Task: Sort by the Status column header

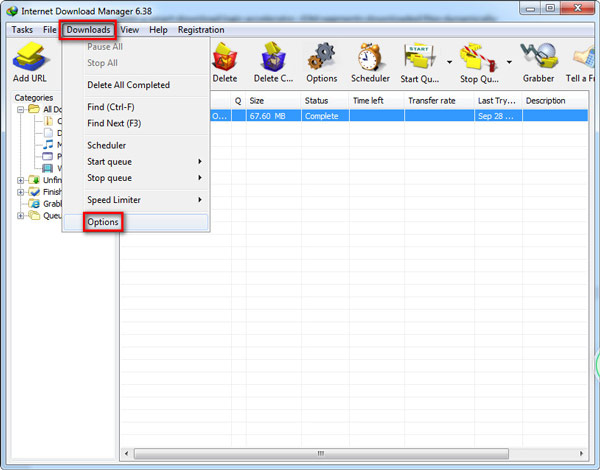Action: (325, 101)
